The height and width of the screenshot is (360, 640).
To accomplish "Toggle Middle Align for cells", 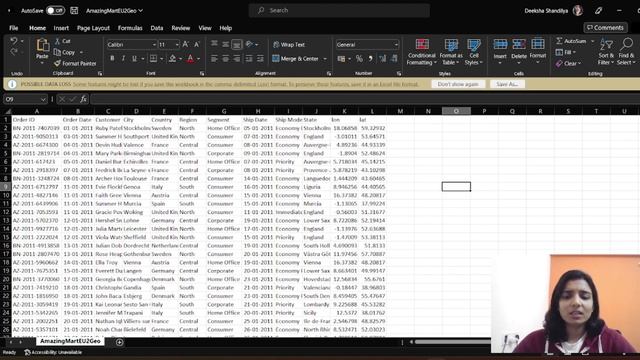I will coord(225,44).
